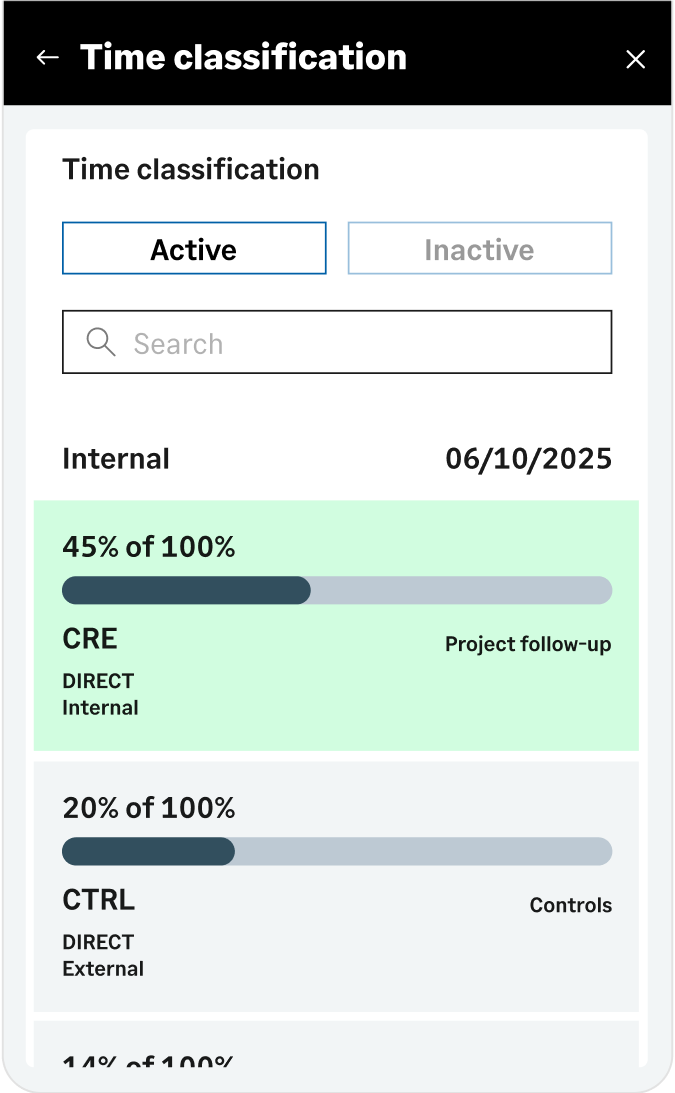The height and width of the screenshot is (1093, 675).
Task: Close the Time classification panel
Action: pyautogui.click(x=635, y=59)
